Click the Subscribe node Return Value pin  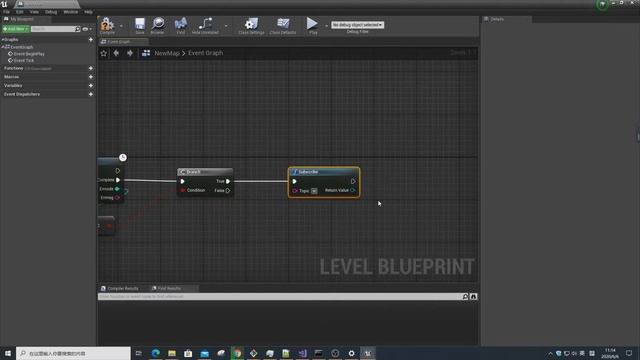(353, 190)
